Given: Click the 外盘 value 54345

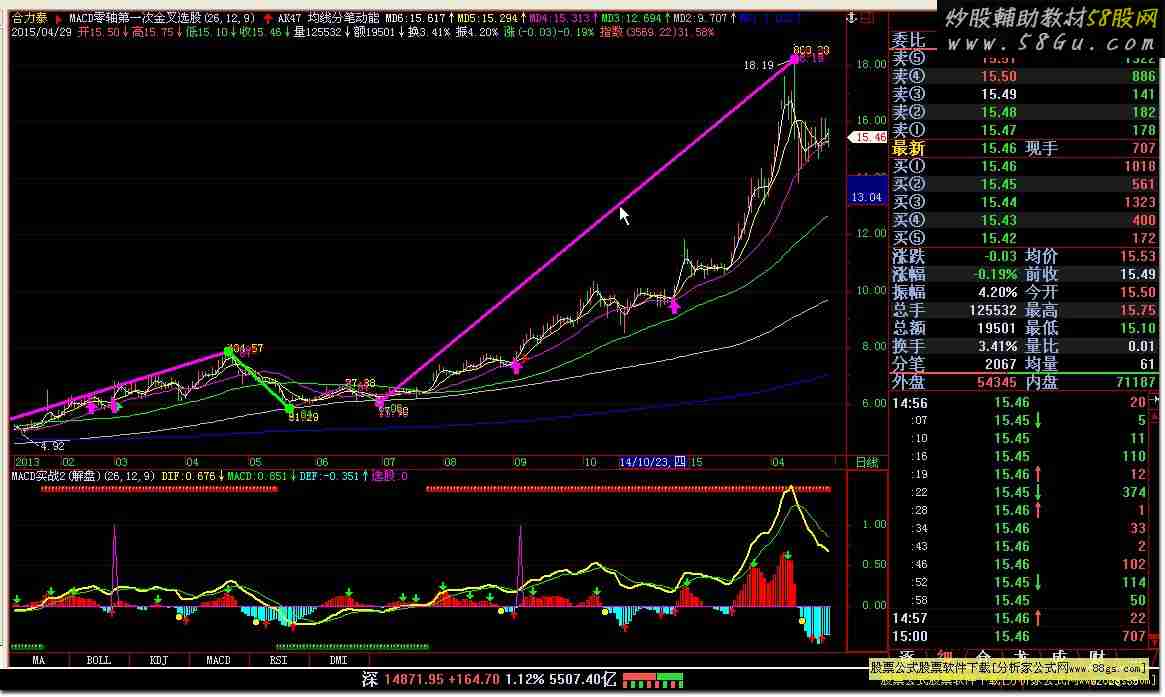Looking at the screenshot, I should 996,383.
